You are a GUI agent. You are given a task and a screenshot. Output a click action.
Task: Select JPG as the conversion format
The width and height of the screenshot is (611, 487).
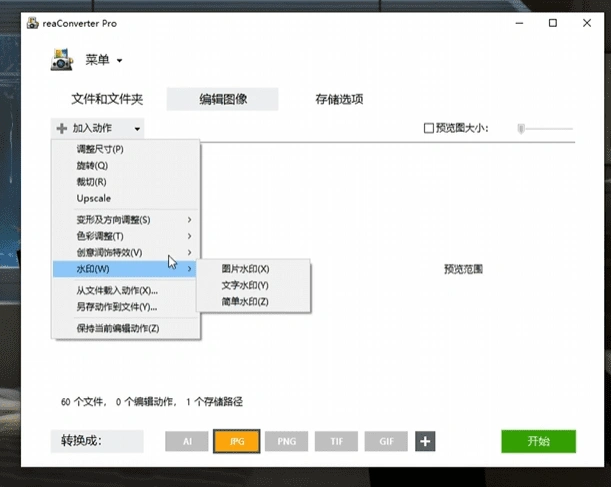tap(237, 441)
